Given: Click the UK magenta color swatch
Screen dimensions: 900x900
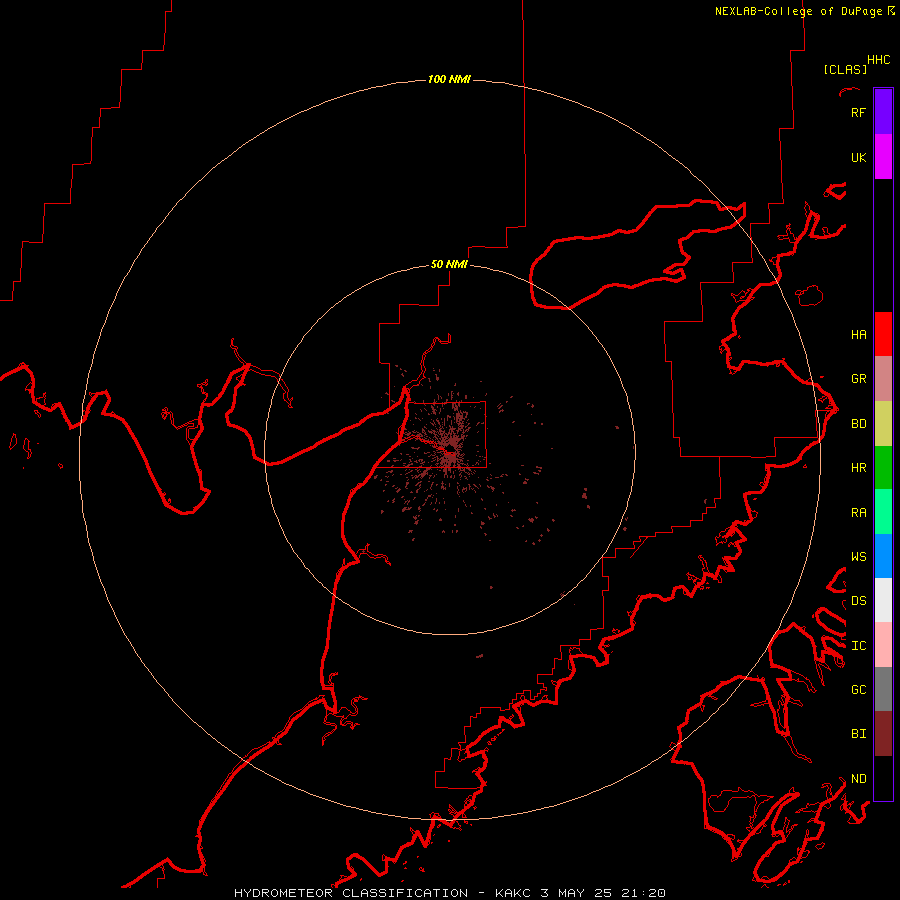Looking at the screenshot, I should click(x=883, y=157).
